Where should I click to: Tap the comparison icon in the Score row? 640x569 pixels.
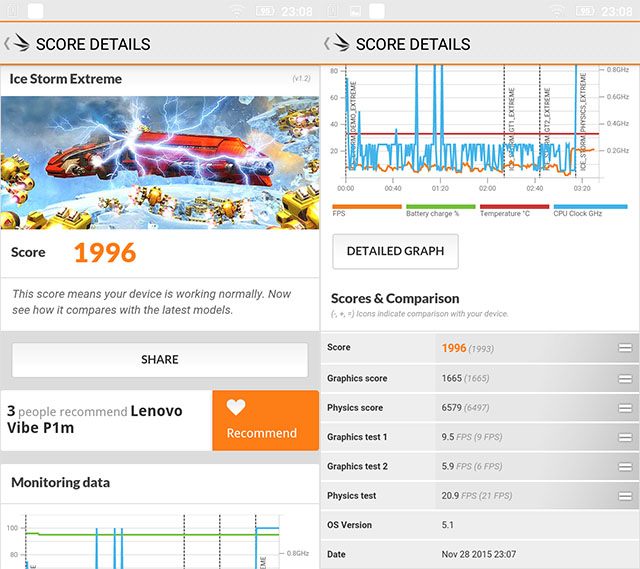(625, 348)
